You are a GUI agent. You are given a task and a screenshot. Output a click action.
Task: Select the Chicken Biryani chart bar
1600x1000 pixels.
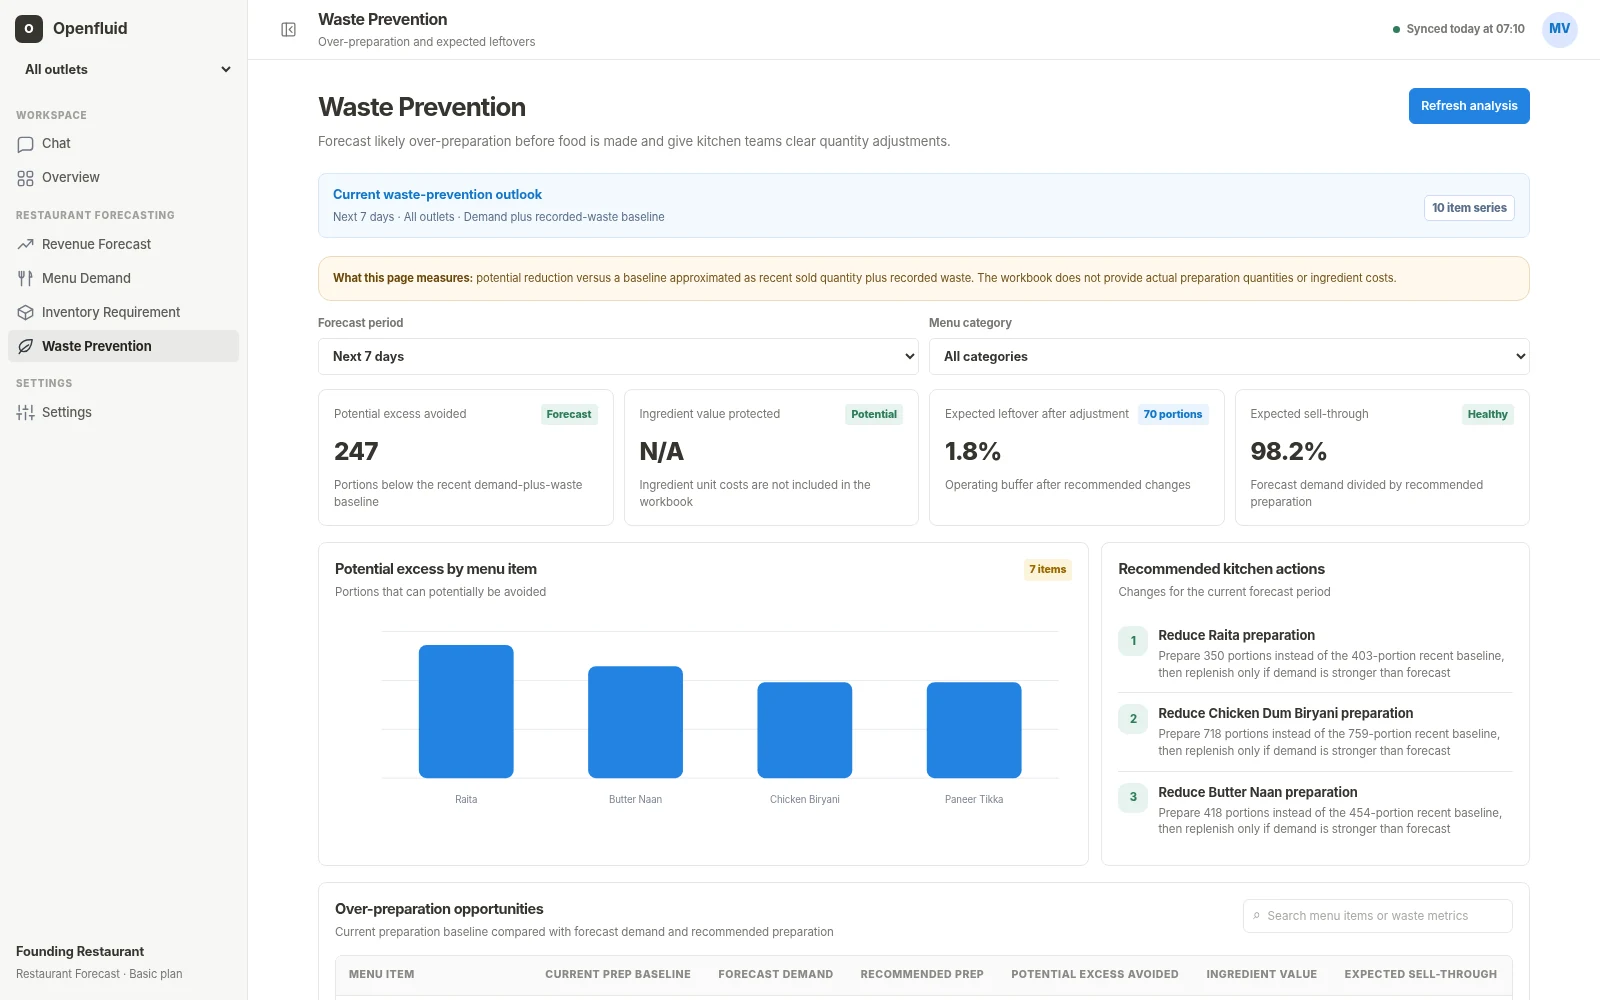(805, 730)
